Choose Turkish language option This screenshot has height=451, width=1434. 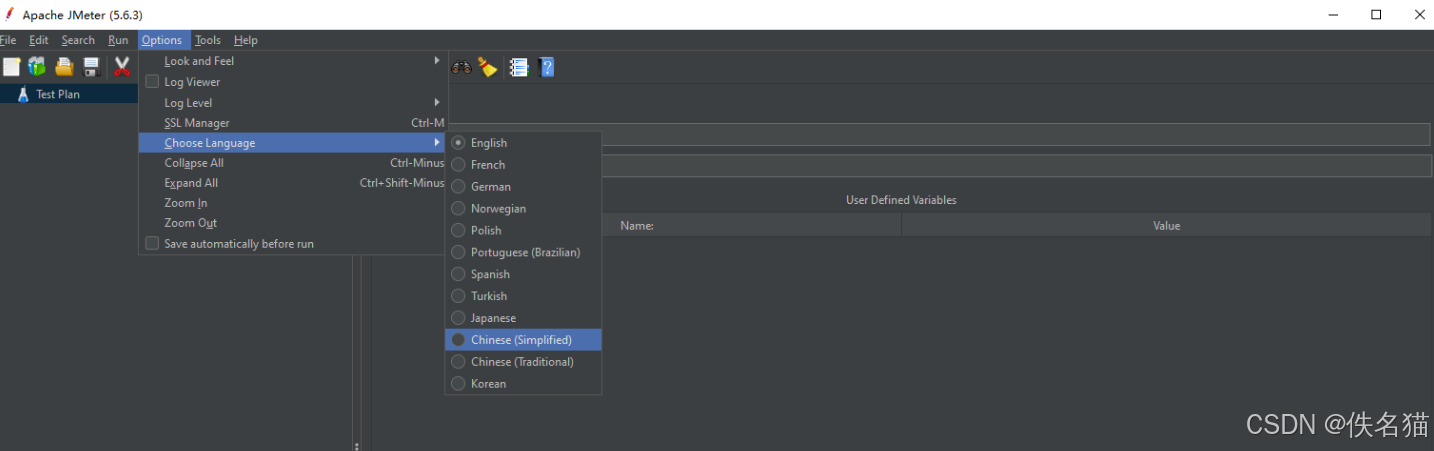(x=523, y=296)
